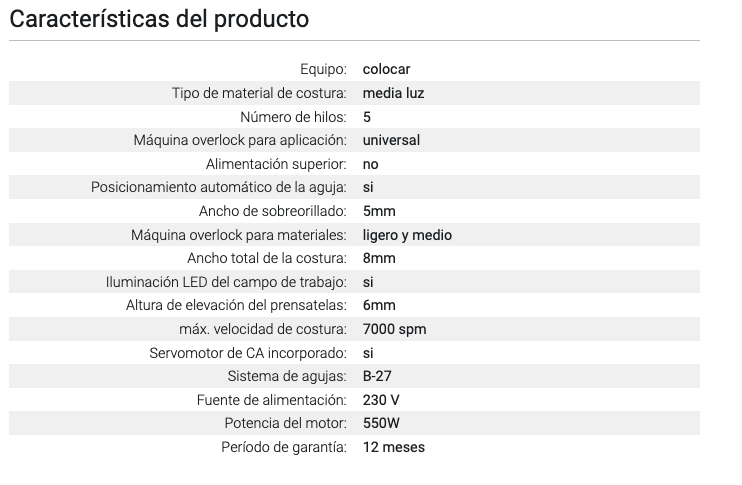The width and height of the screenshot is (742, 485).
Task: Click the '7000 spm' speed value
Action: coord(395,329)
